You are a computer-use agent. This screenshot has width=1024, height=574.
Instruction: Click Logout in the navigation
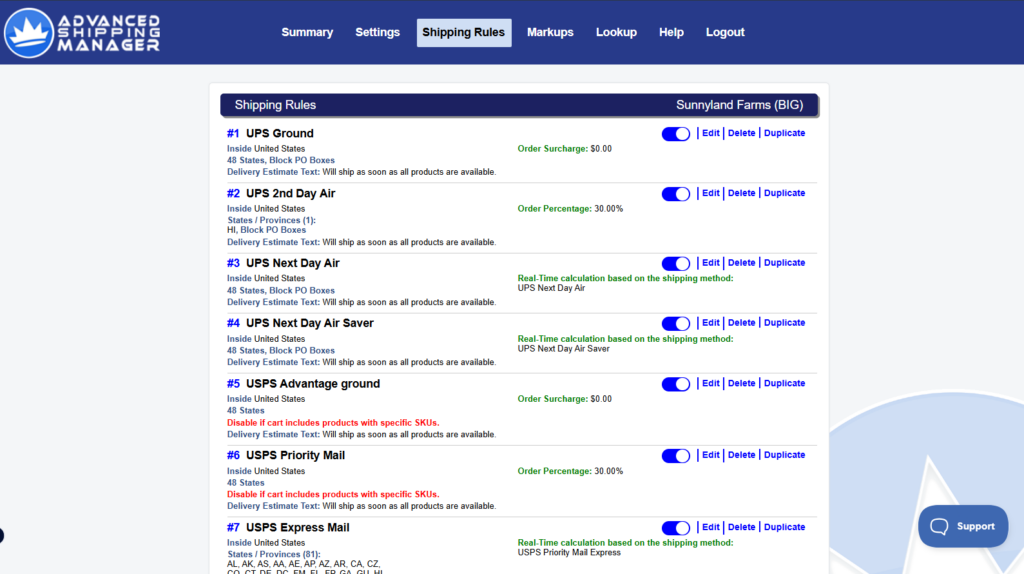click(x=725, y=33)
